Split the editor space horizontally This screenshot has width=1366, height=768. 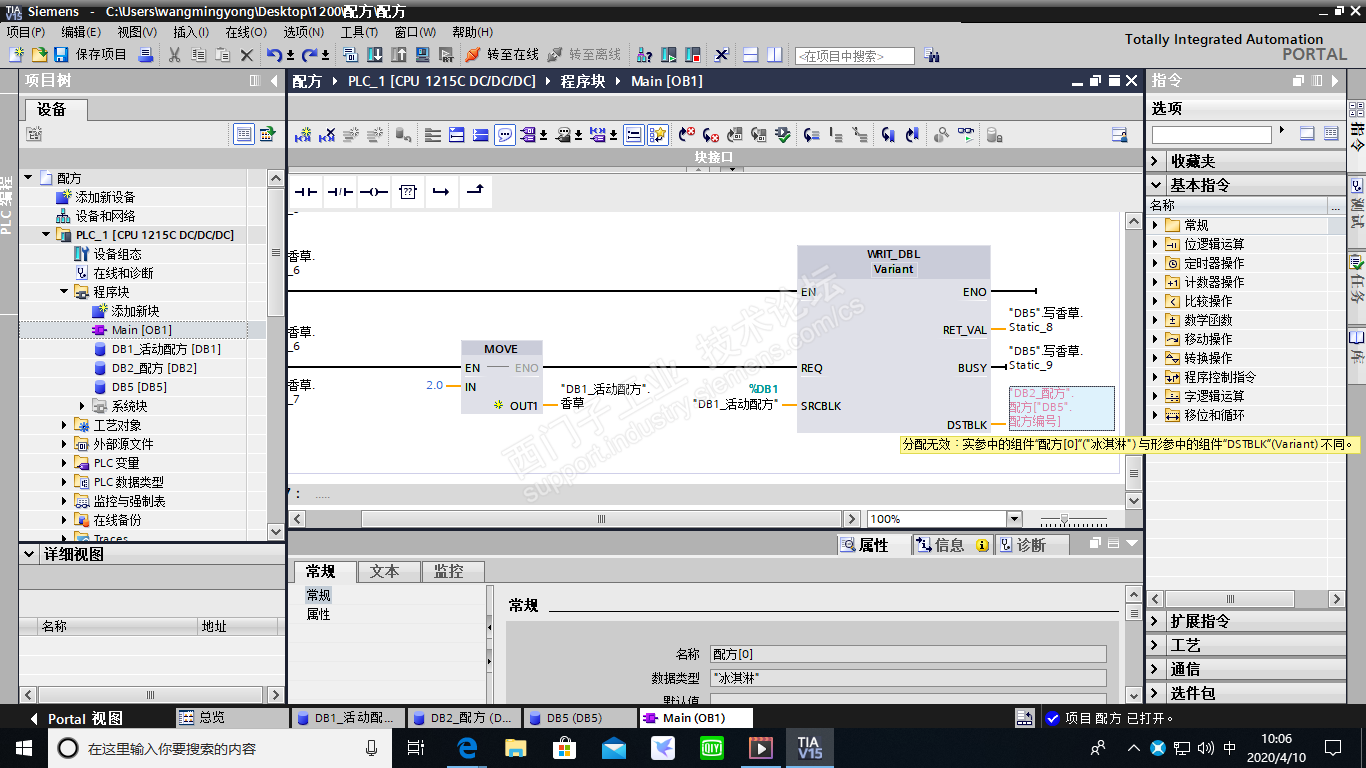[750, 54]
